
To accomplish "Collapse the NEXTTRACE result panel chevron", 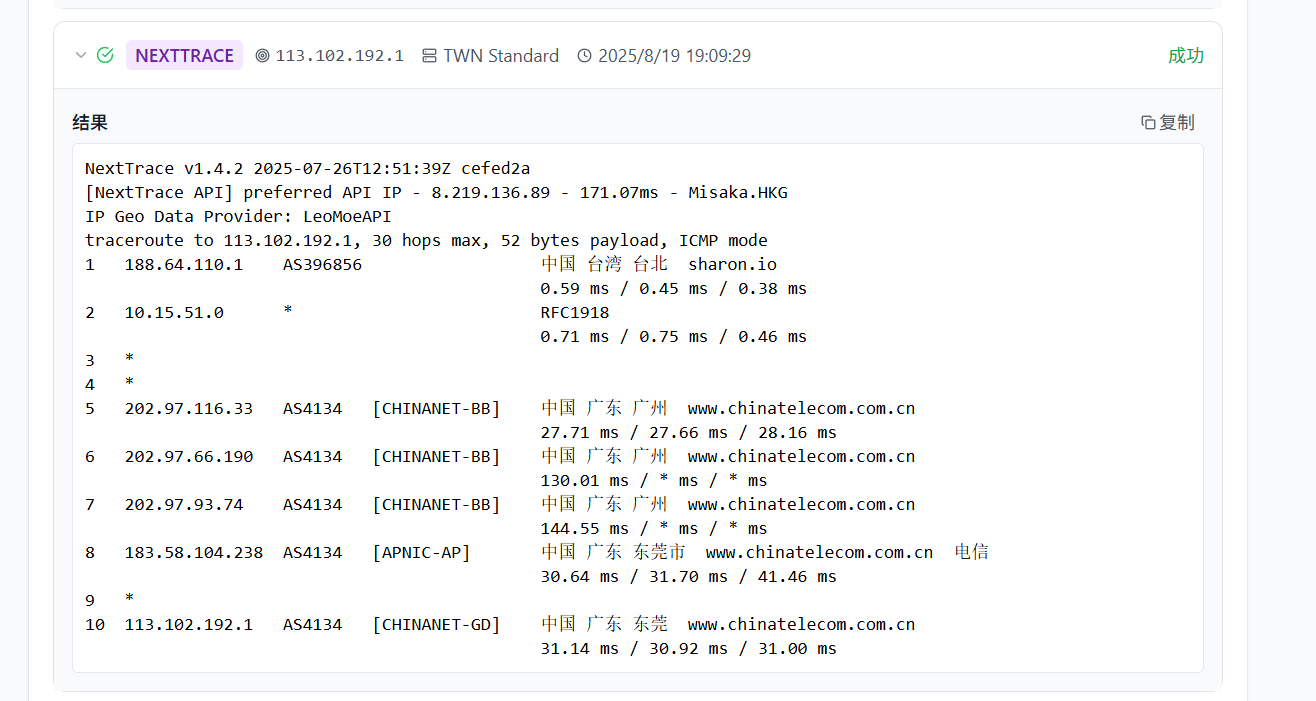I will click(81, 55).
